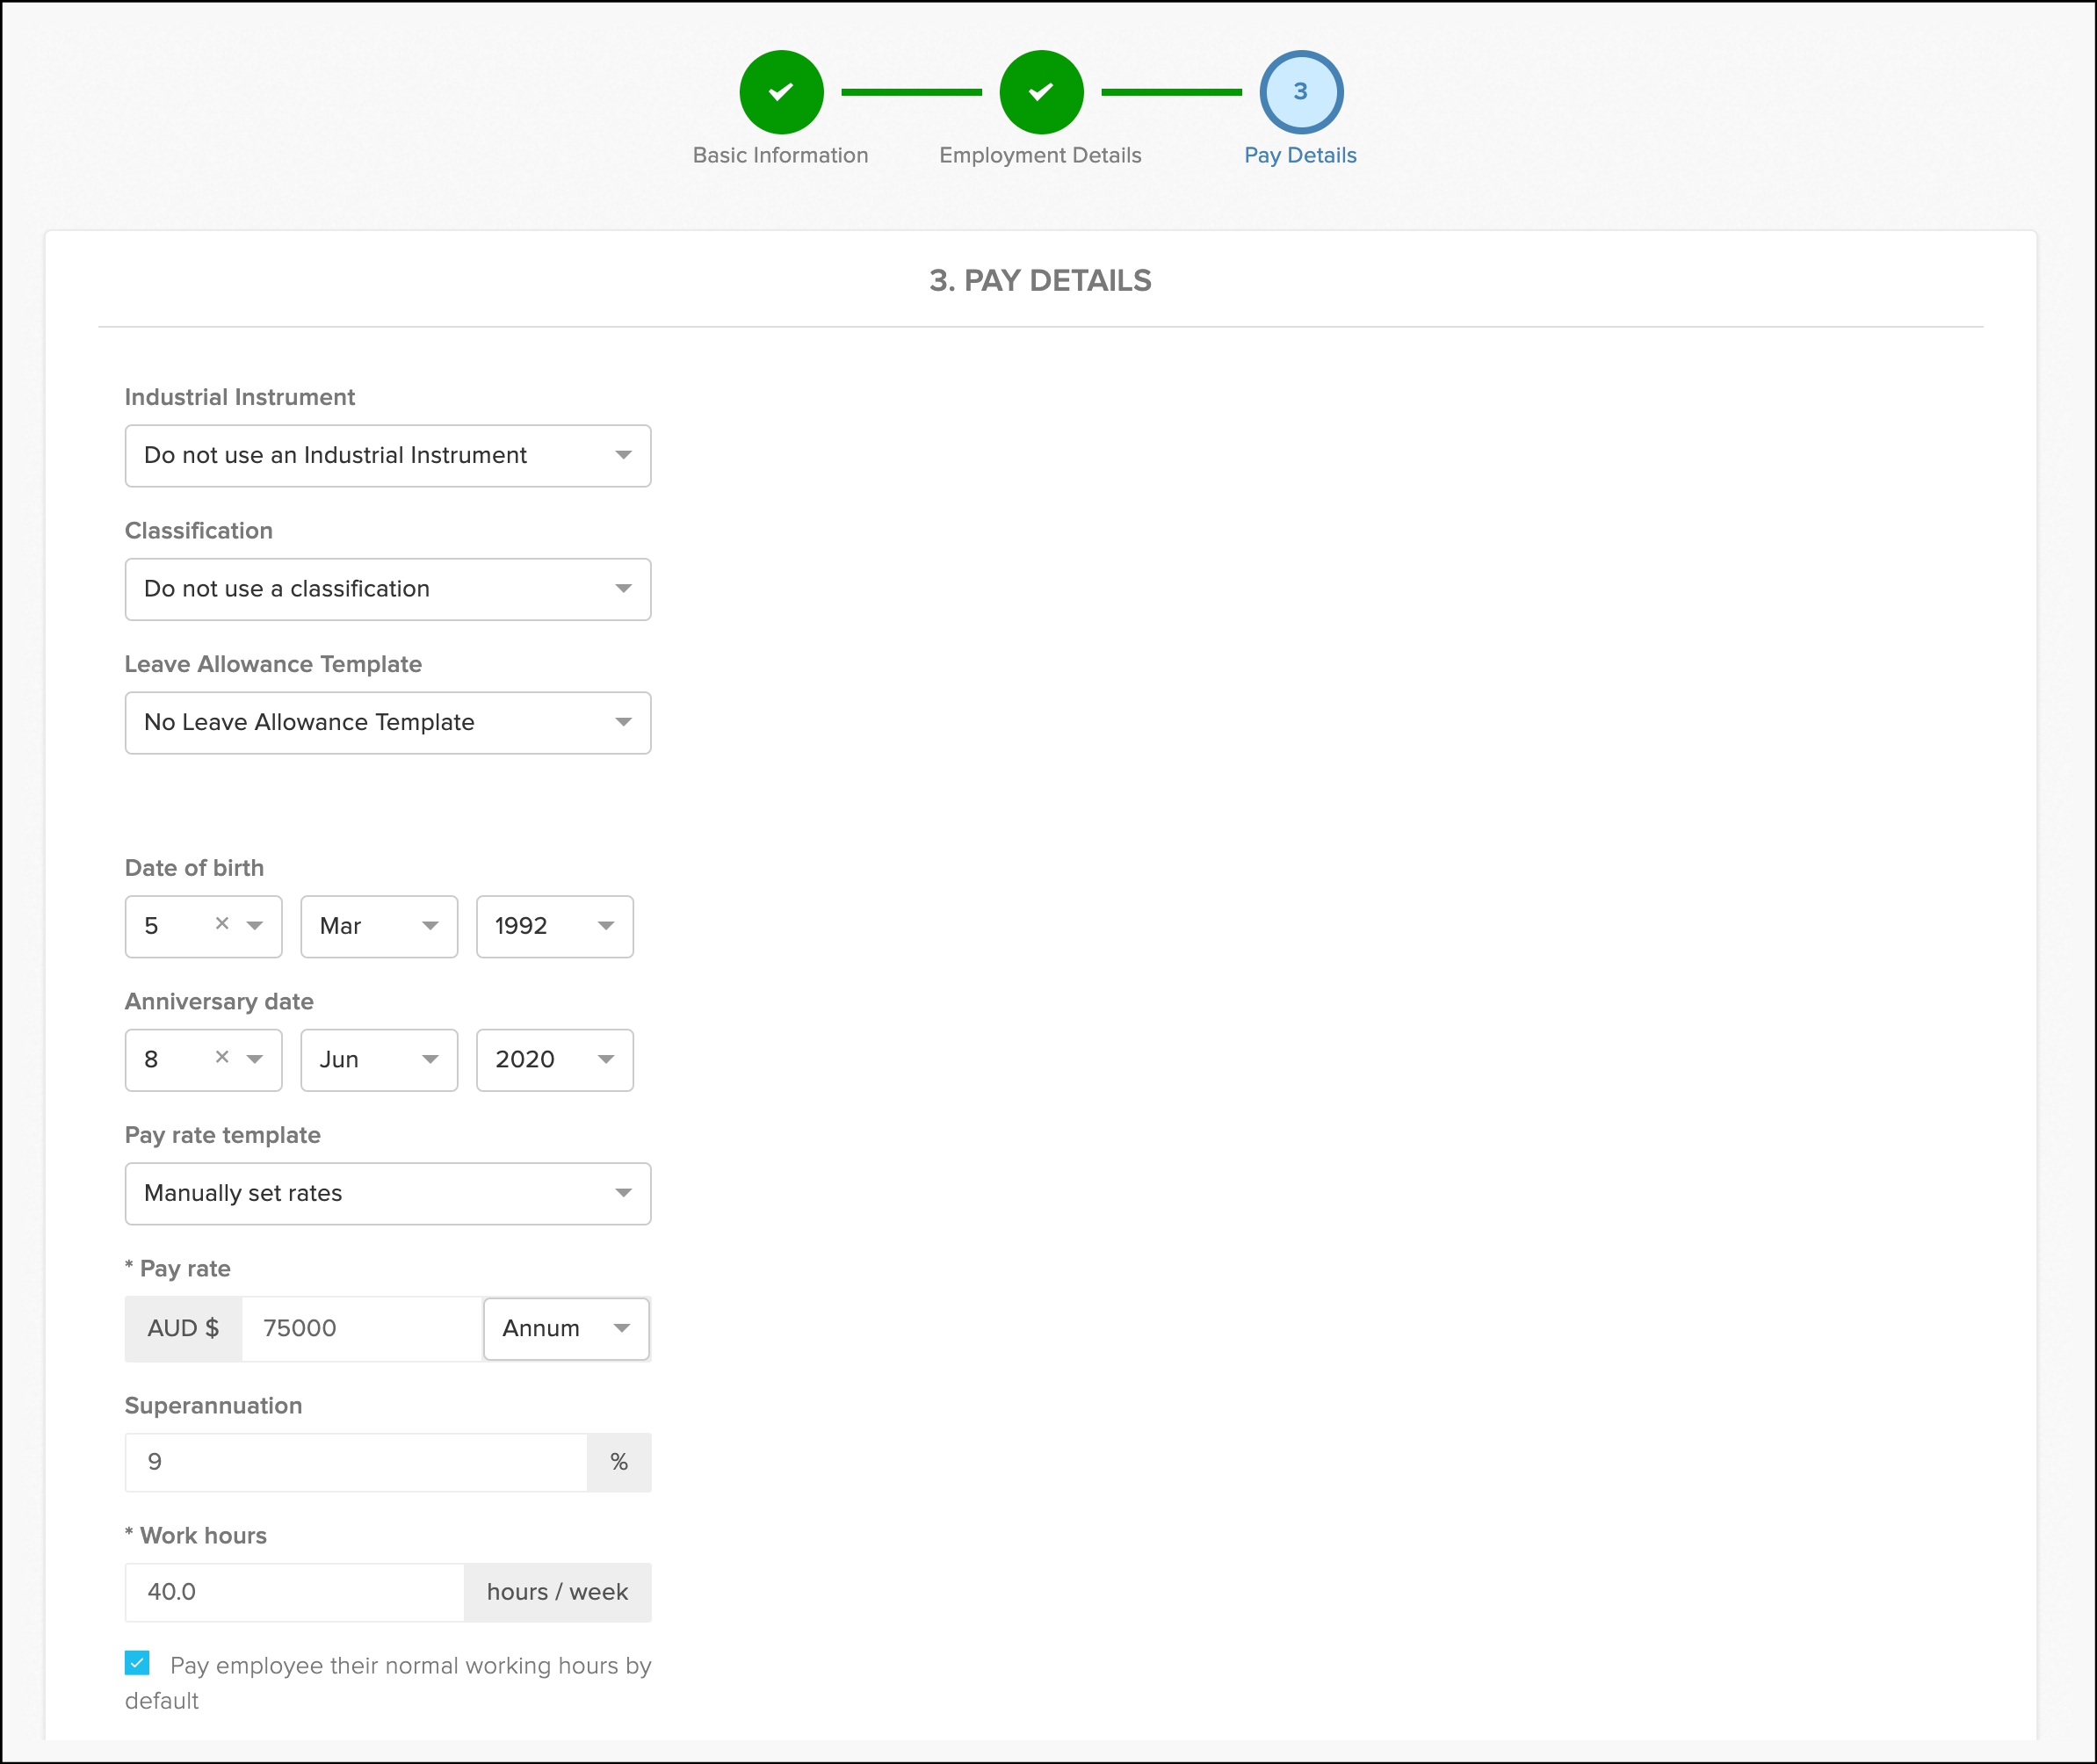Open the birth year 1992 dropdown
2097x1764 pixels.
[x=554, y=926]
